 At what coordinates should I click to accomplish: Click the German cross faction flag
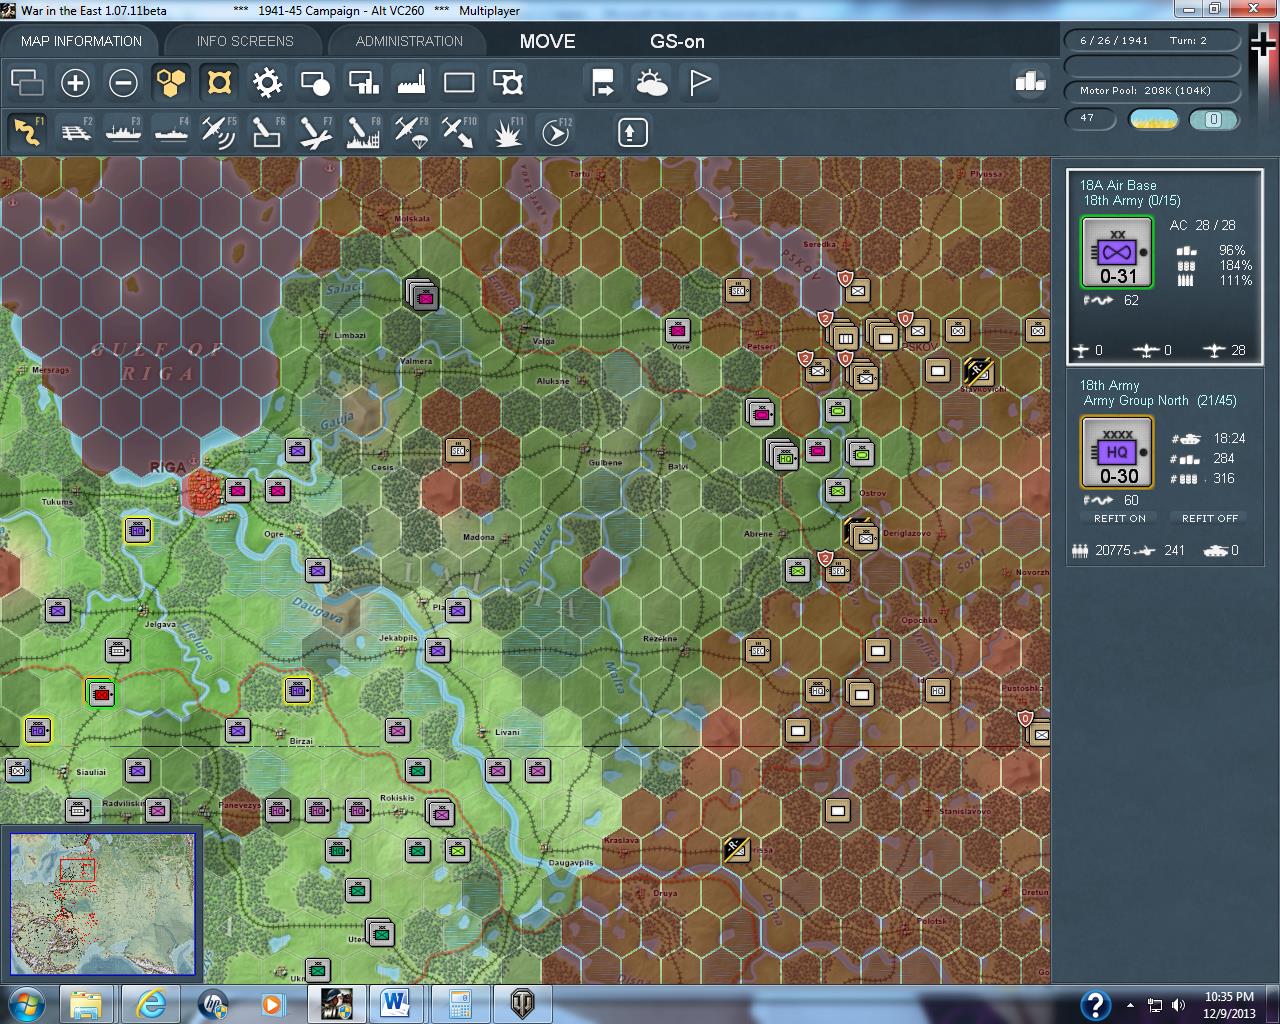[x=1263, y=45]
